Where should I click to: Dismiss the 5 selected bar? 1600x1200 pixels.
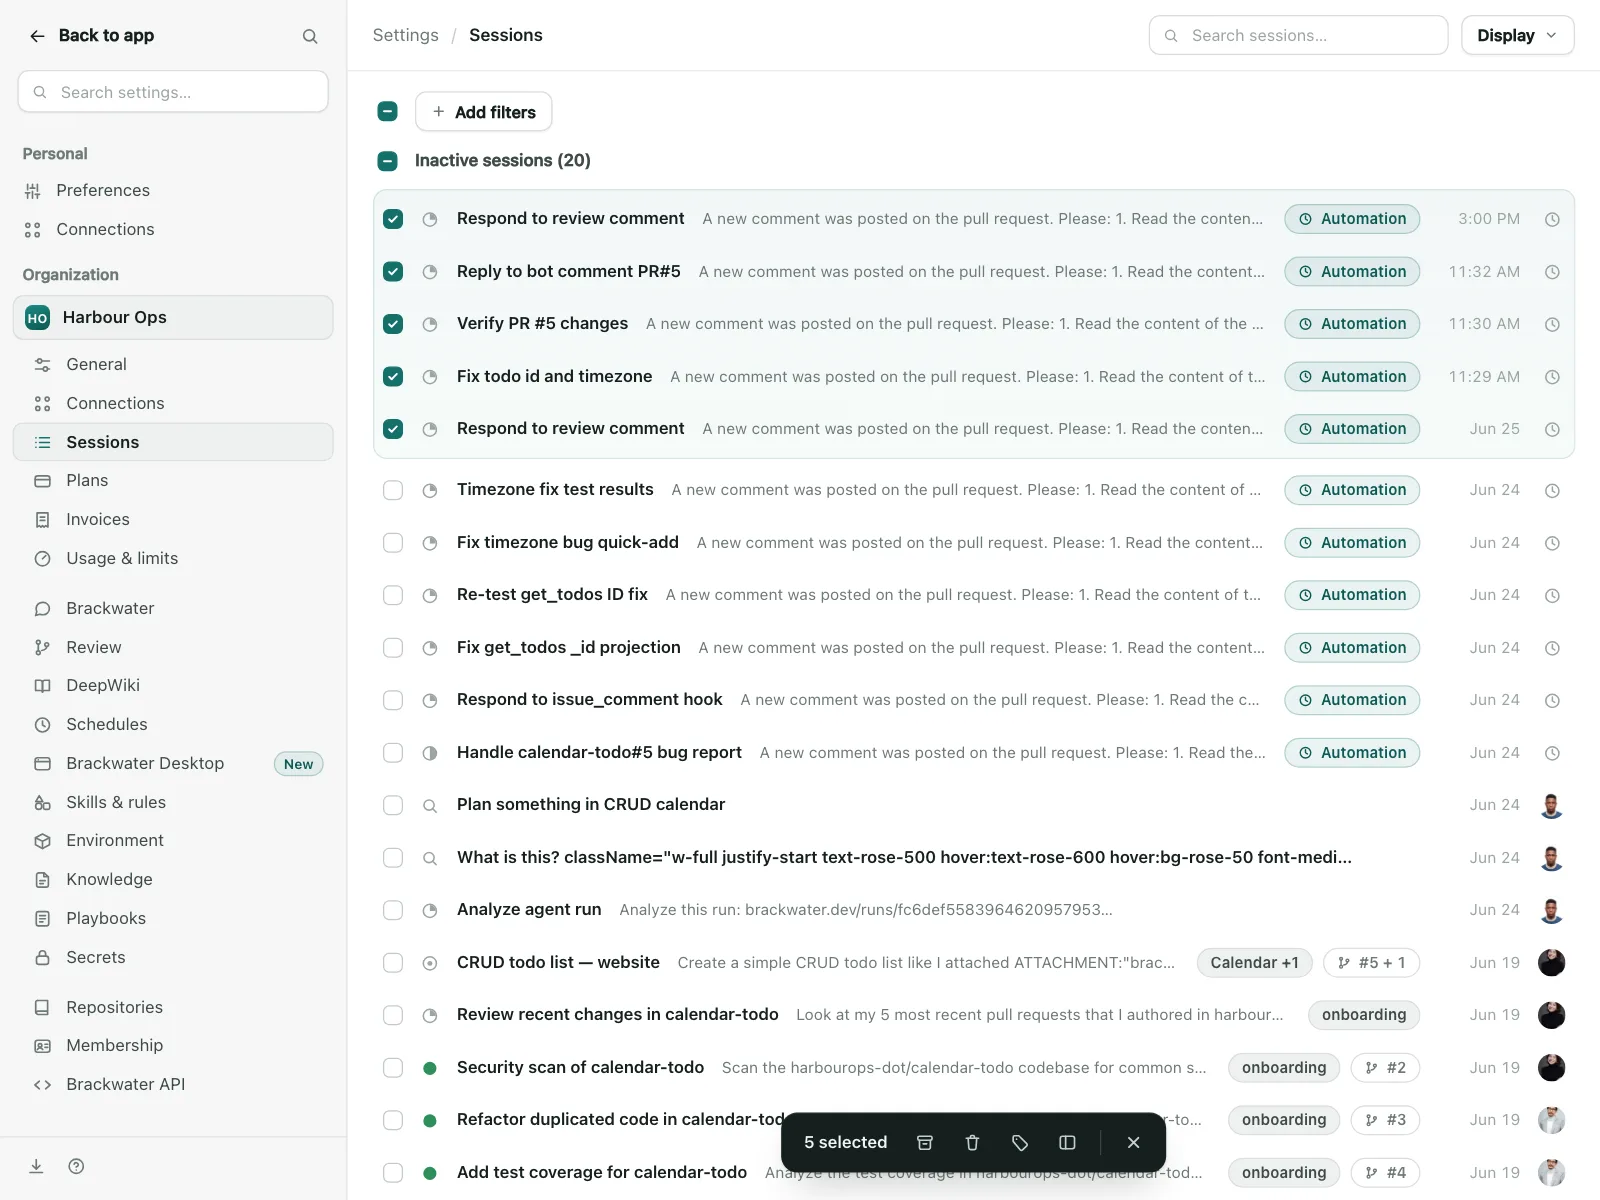coord(1133,1142)
